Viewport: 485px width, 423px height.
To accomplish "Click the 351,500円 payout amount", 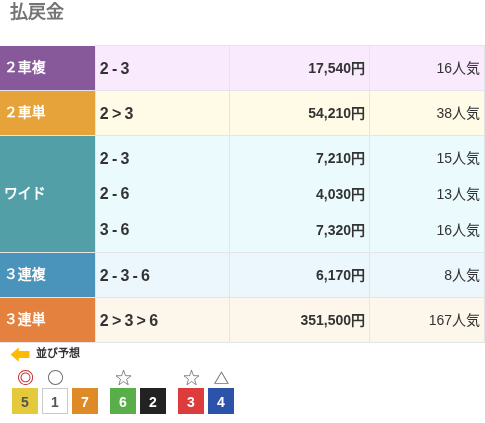I will tap(332, 320).
